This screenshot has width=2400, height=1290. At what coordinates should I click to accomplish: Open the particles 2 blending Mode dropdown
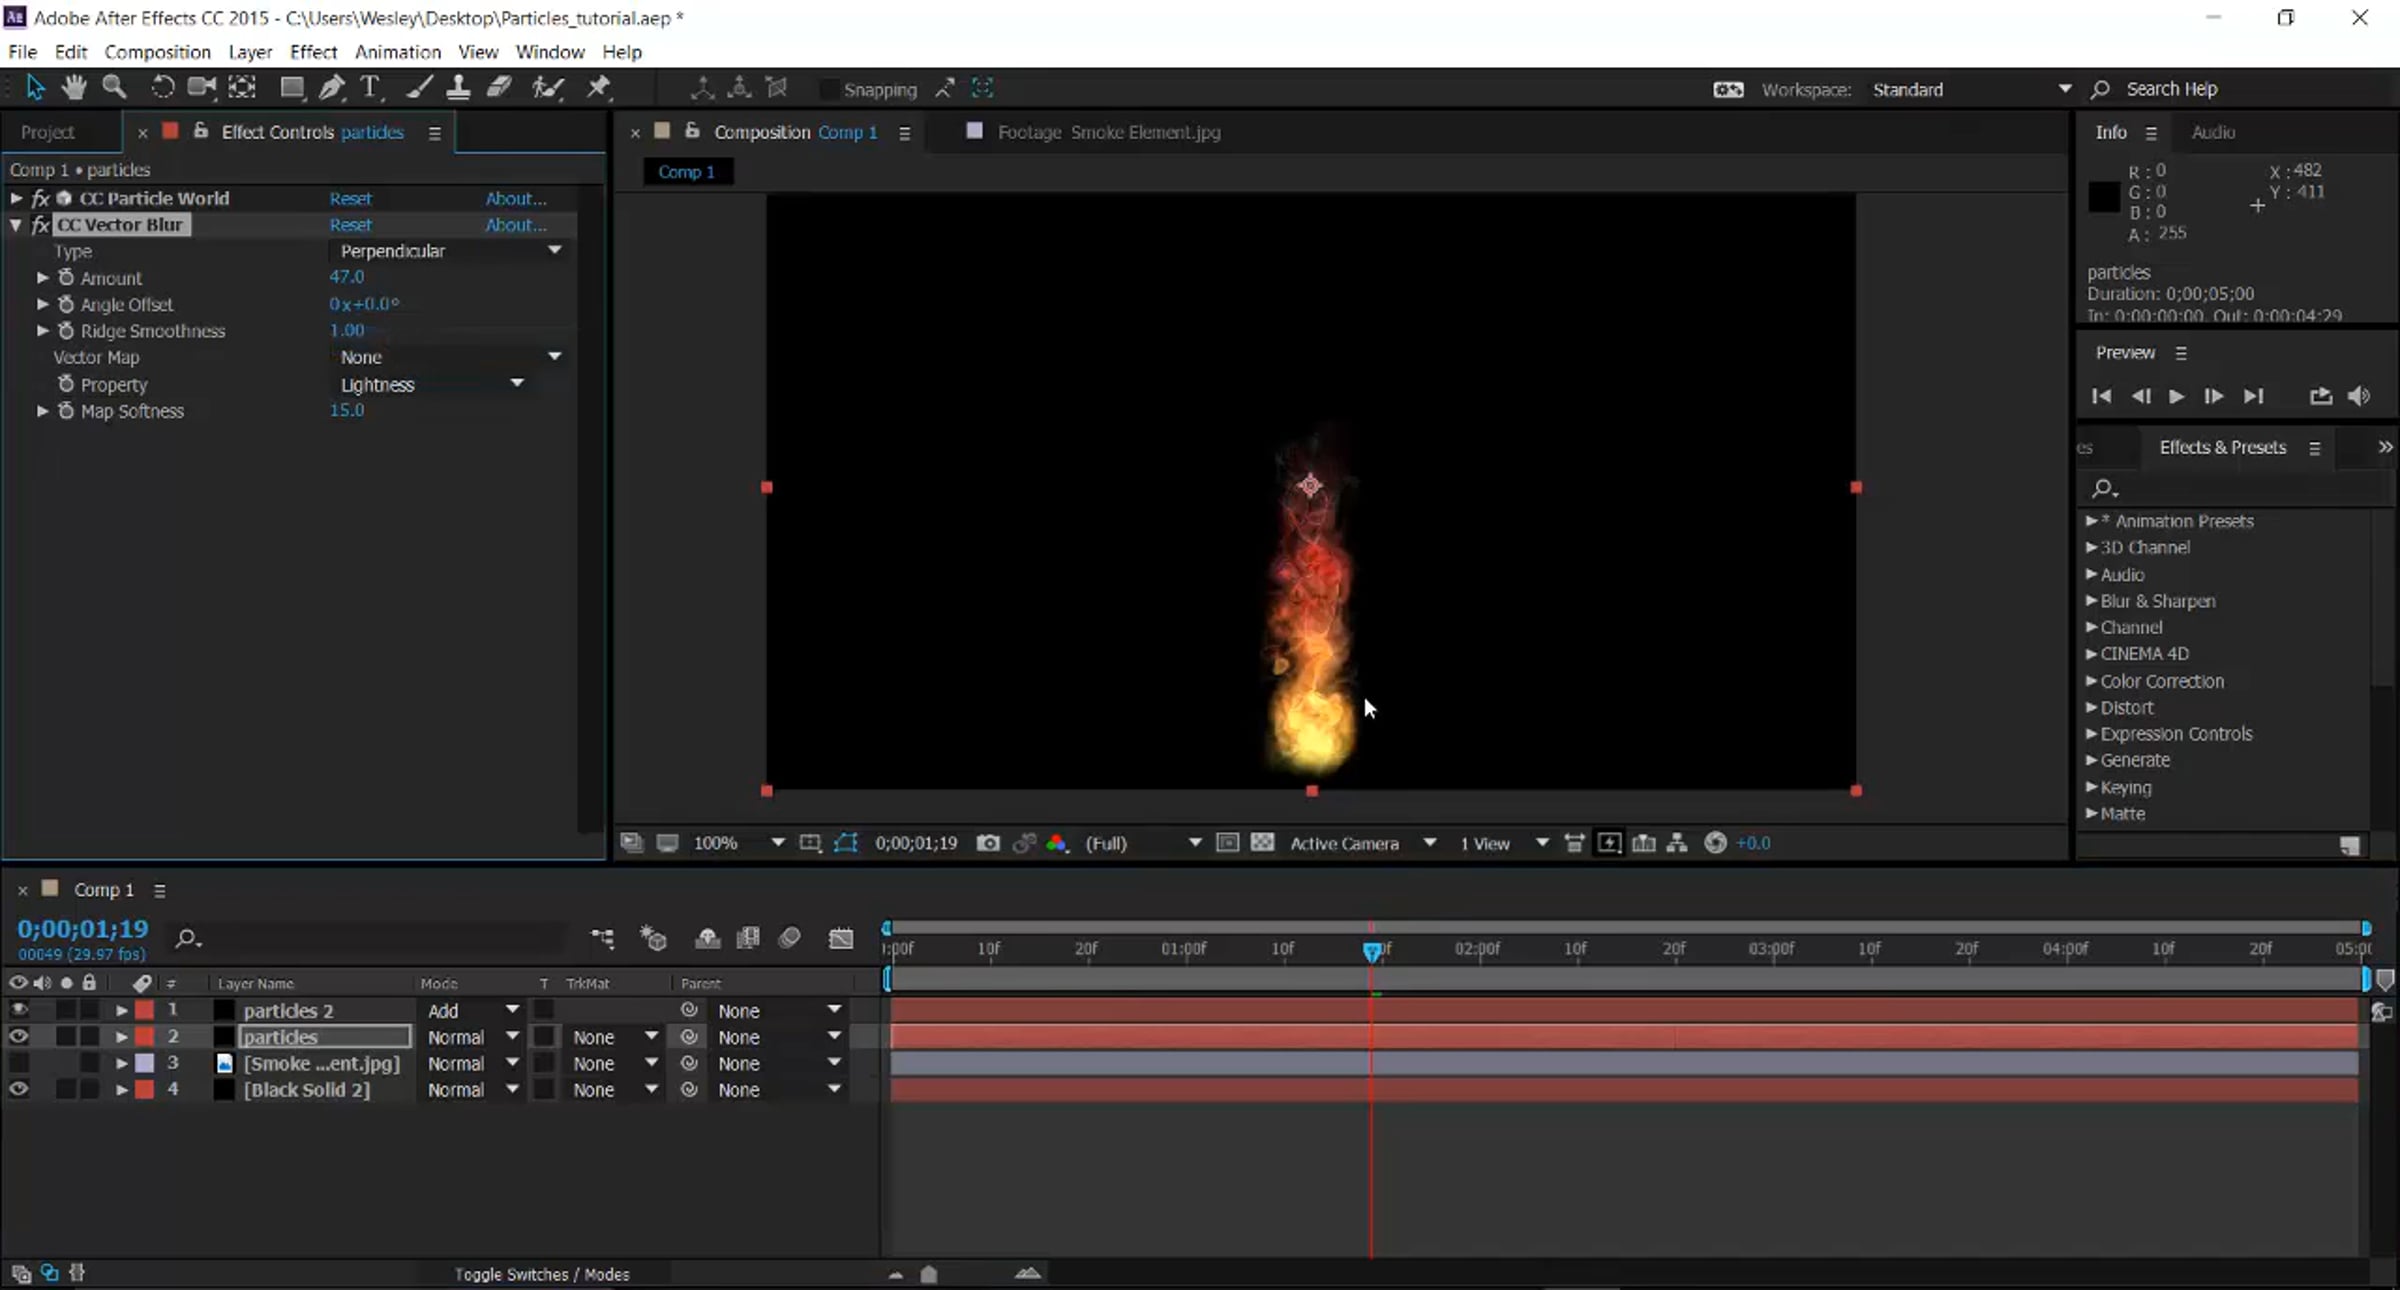472,1011
